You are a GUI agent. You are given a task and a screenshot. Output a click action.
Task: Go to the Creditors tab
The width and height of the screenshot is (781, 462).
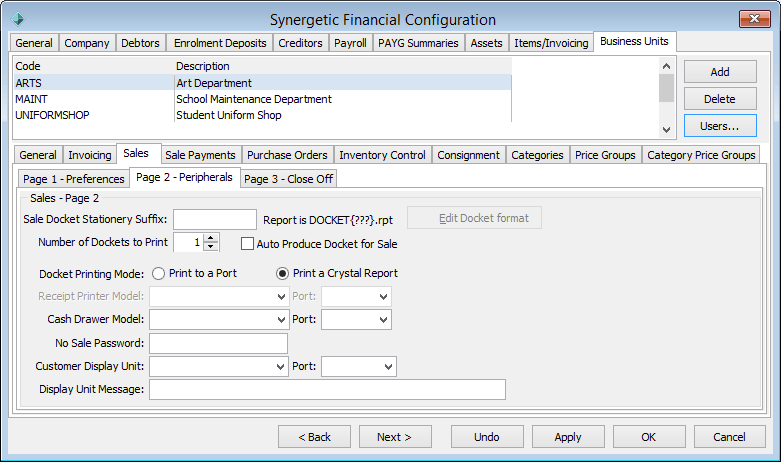(x=300, y=43)
